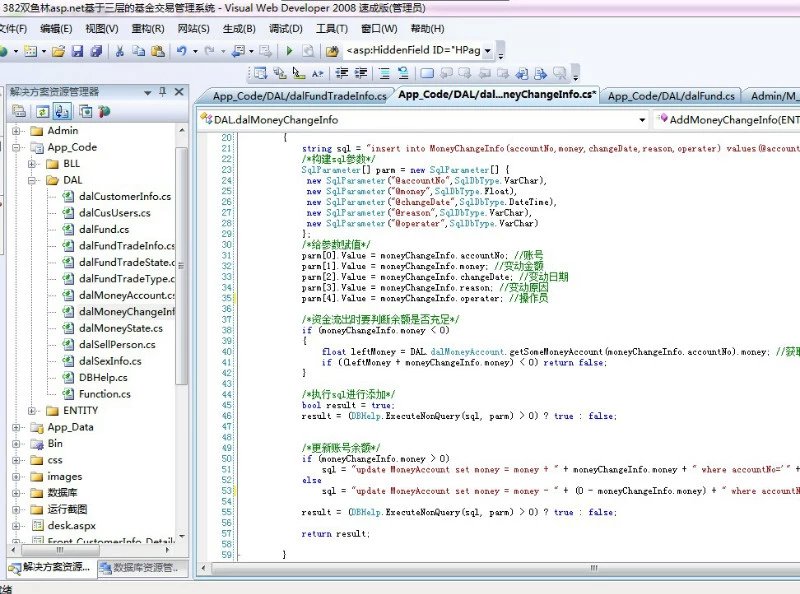Screen dimensions: 800x594
Task: Close the Solution Explorer panel
Action: tap(179, 92)
